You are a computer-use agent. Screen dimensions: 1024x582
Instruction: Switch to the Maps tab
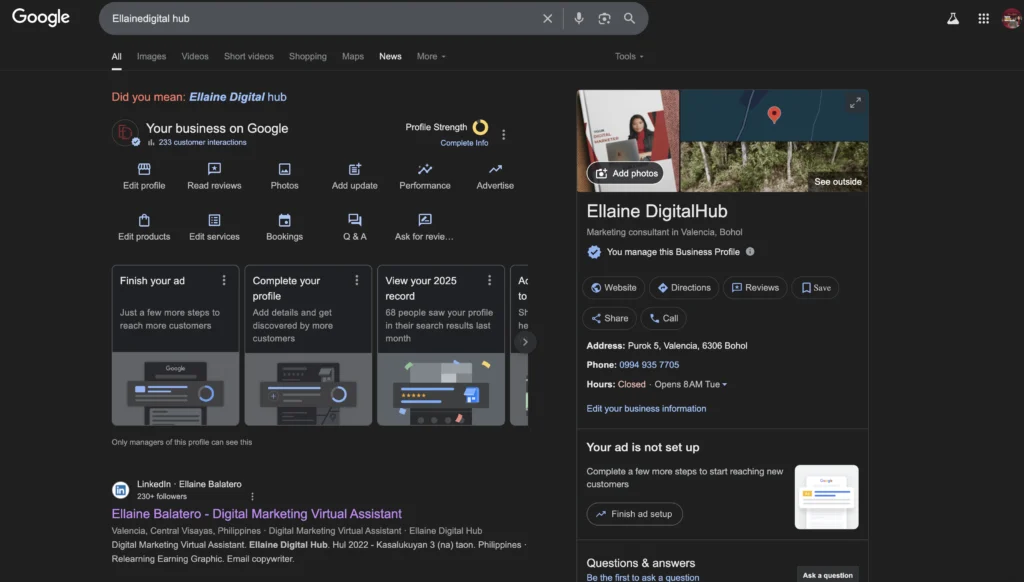[x=353, y=56]
